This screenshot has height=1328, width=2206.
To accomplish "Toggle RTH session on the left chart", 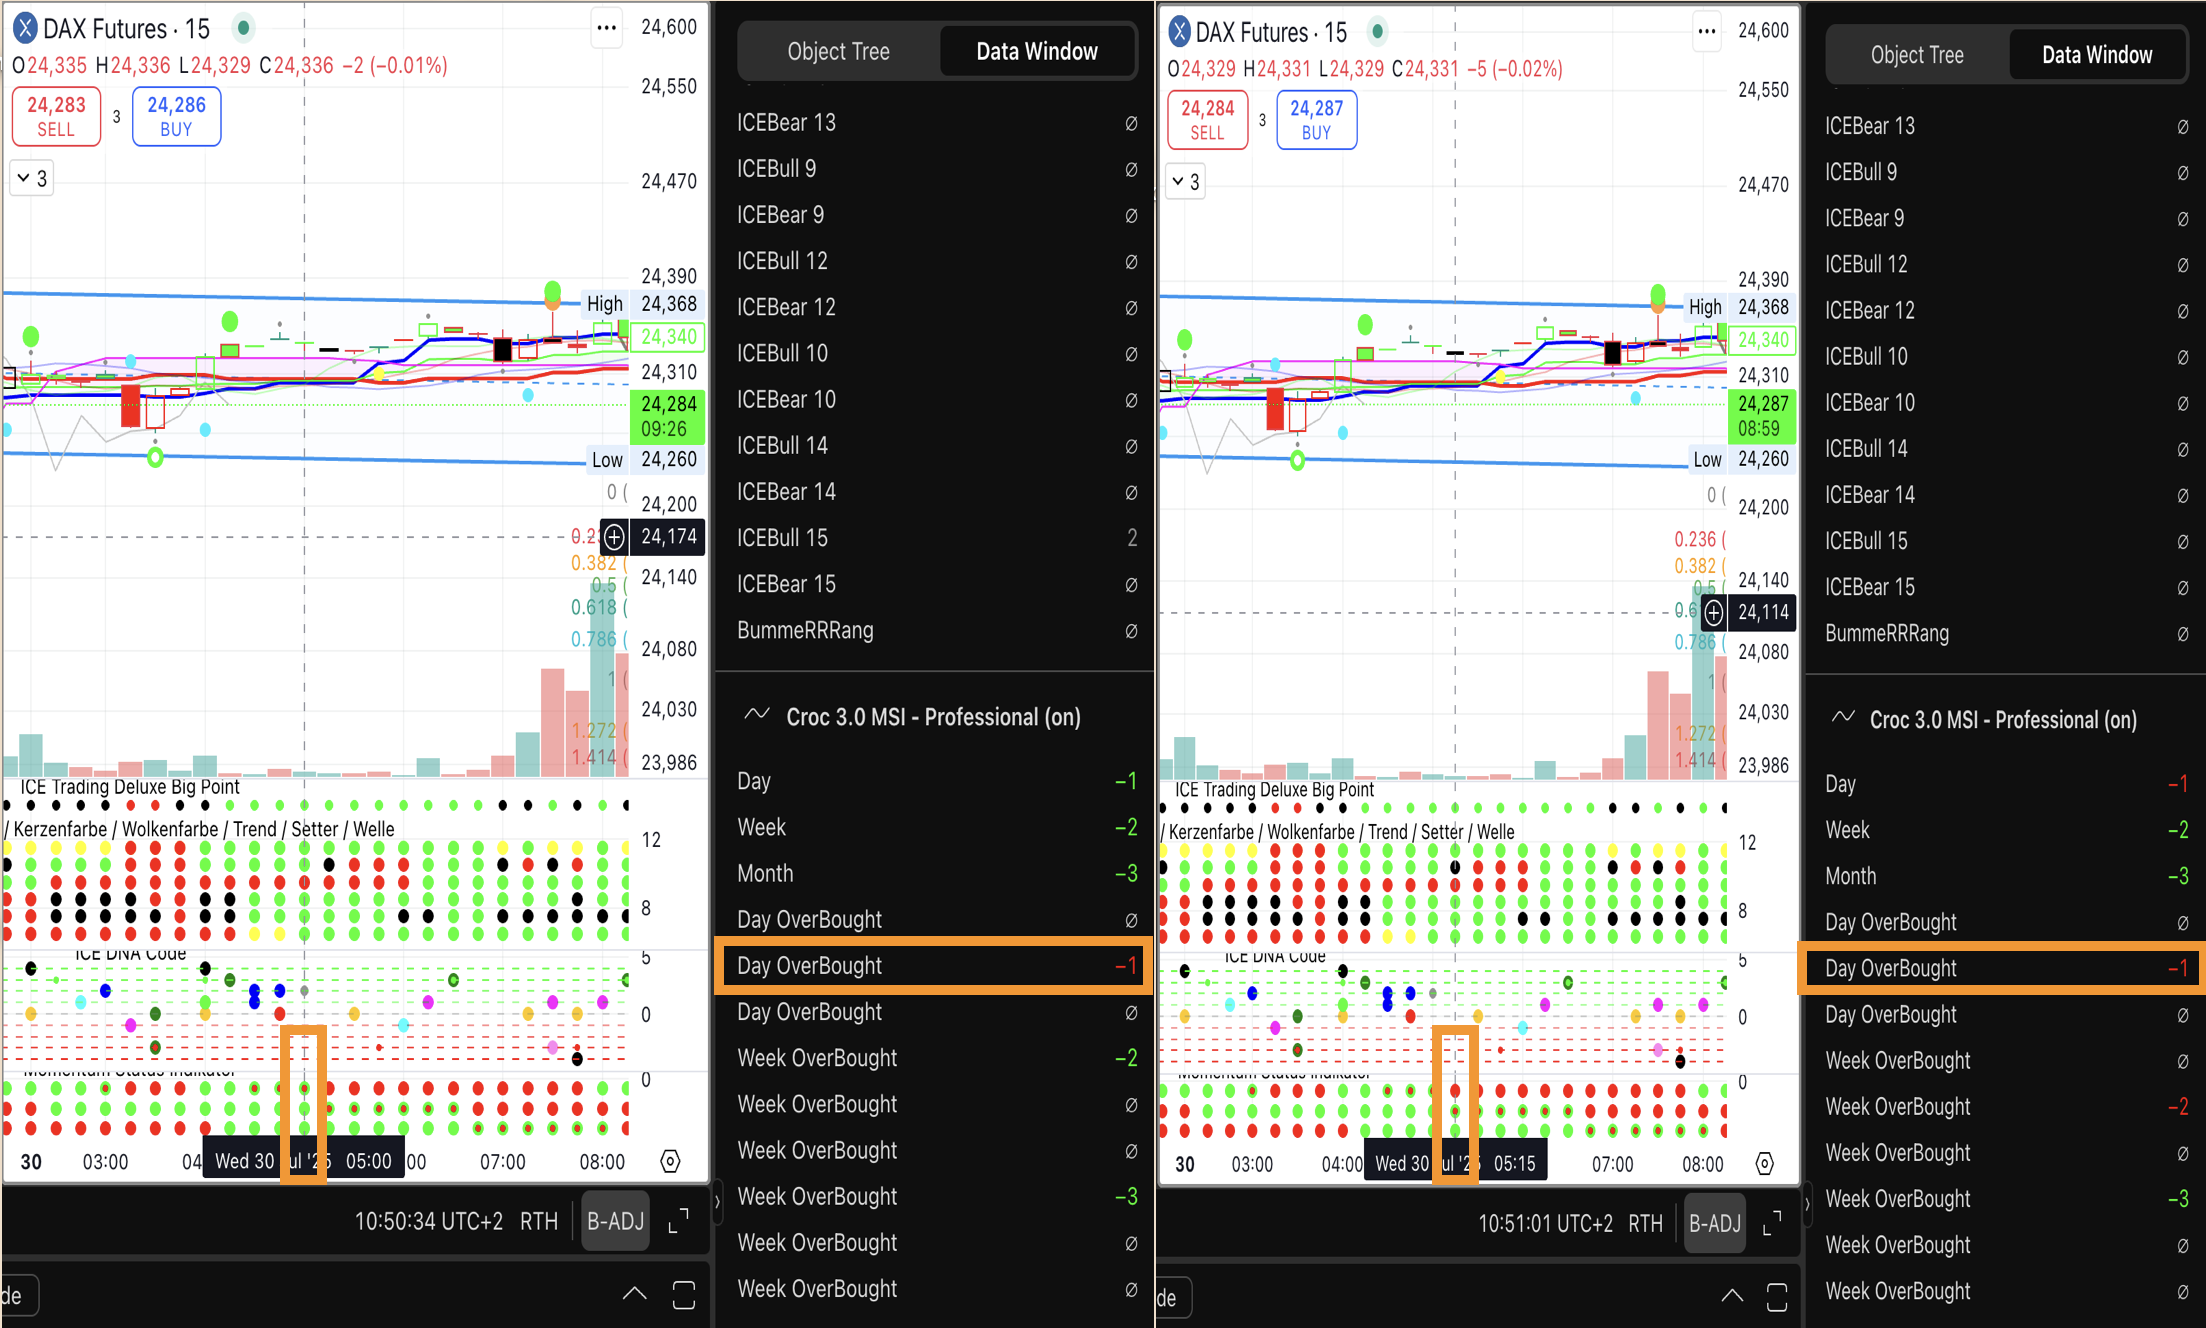I will [x=539, y=1221].
